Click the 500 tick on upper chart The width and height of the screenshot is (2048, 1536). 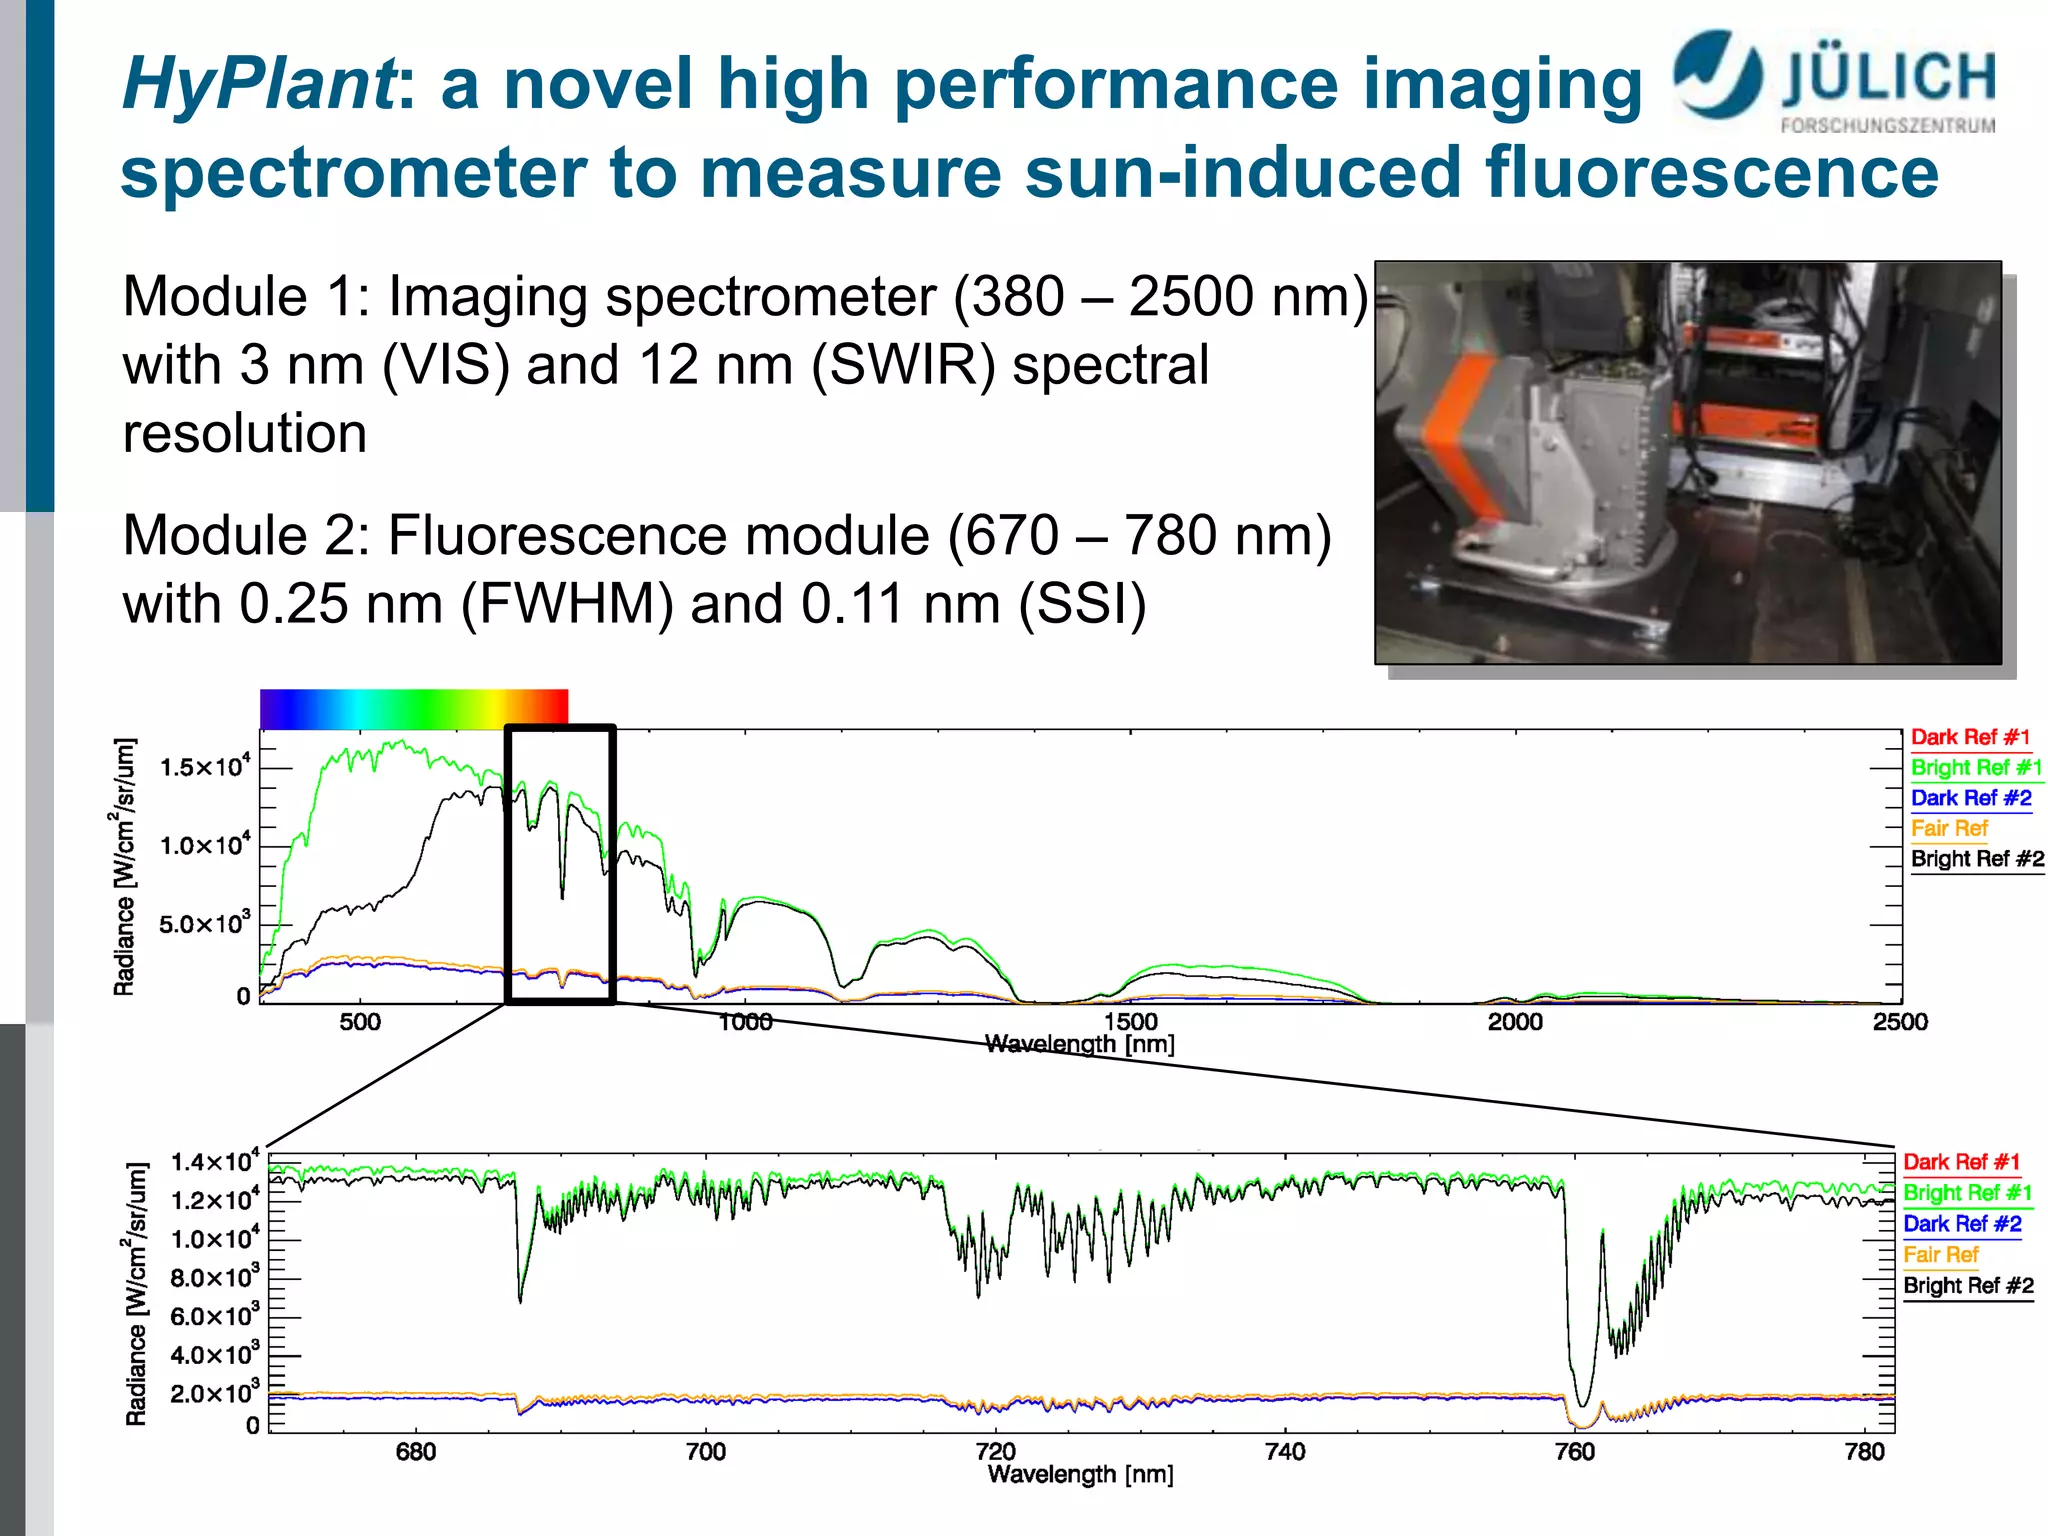pyautogui.click(x=360, y=1022)
